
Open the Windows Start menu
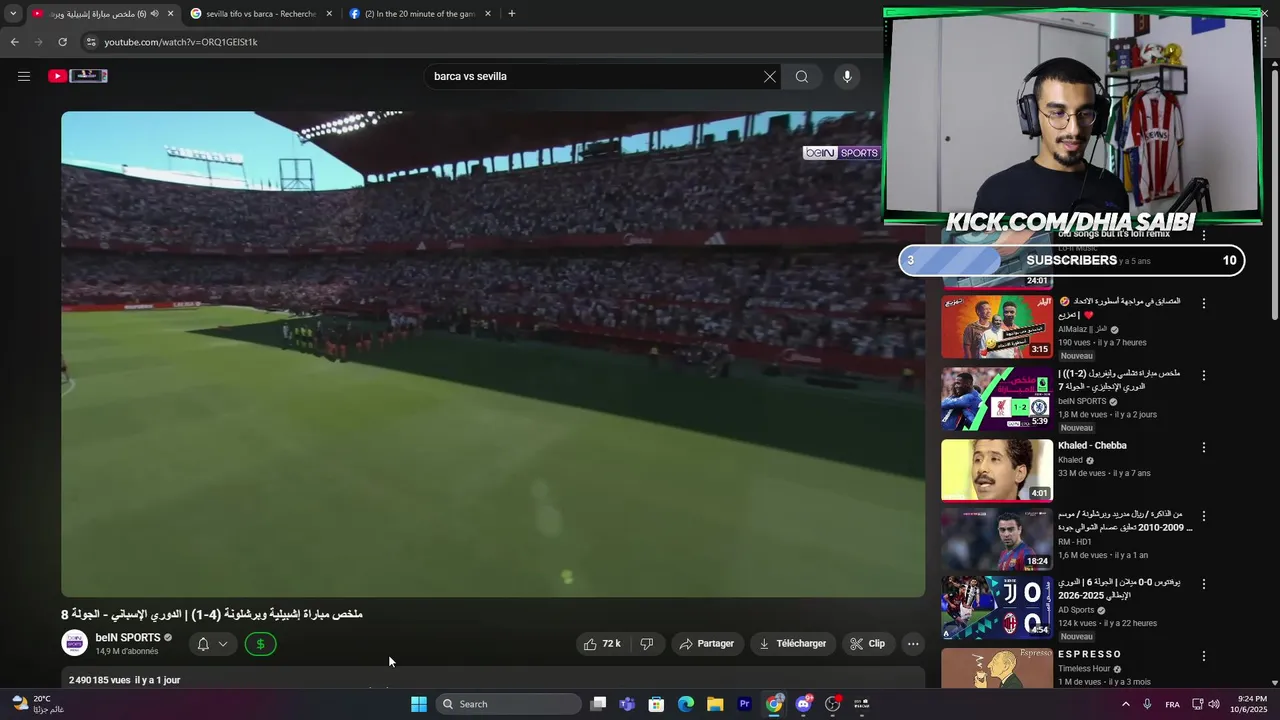(x=419, y=704)
